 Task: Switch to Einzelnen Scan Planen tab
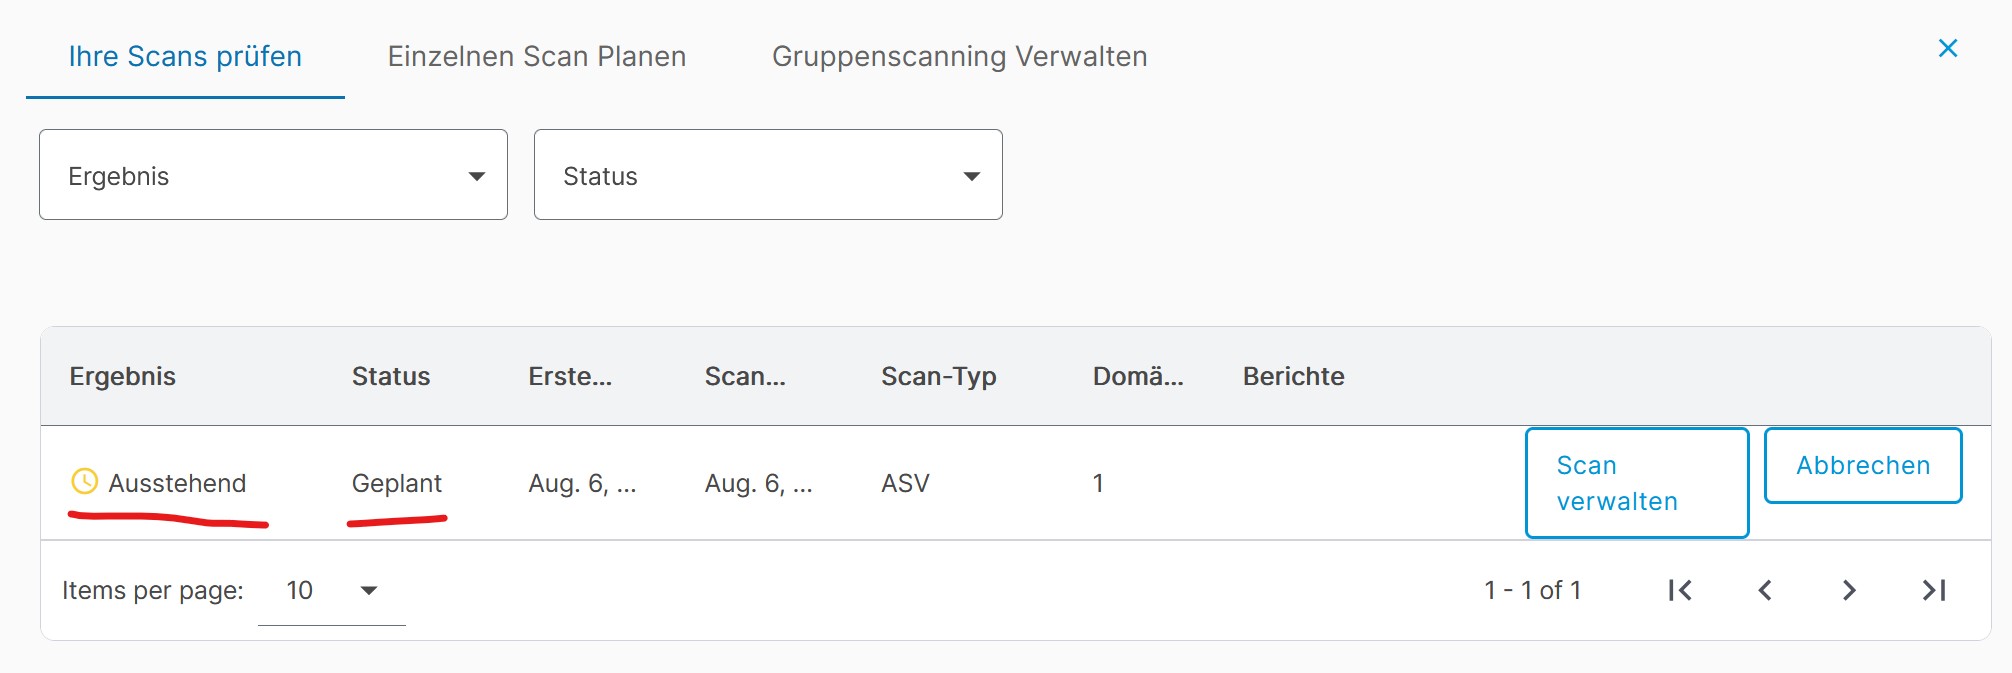coord(537,56)
